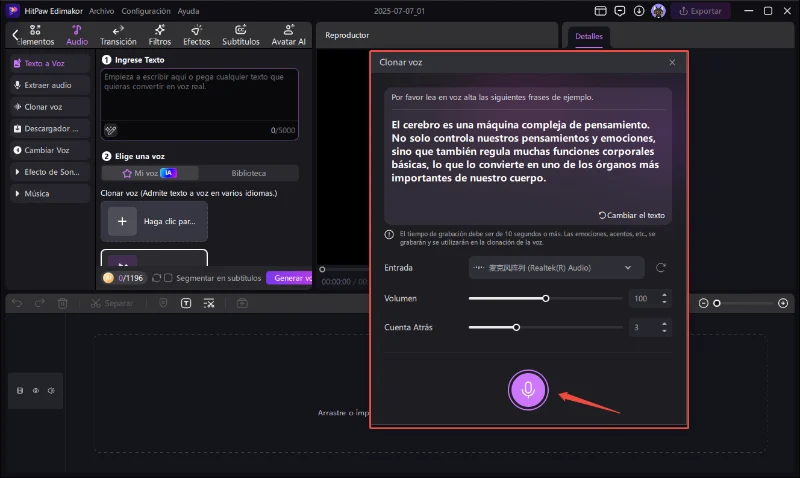Open the Configuración menu
The width and height of the screenshot is (800, 478).
coord(146,11)
